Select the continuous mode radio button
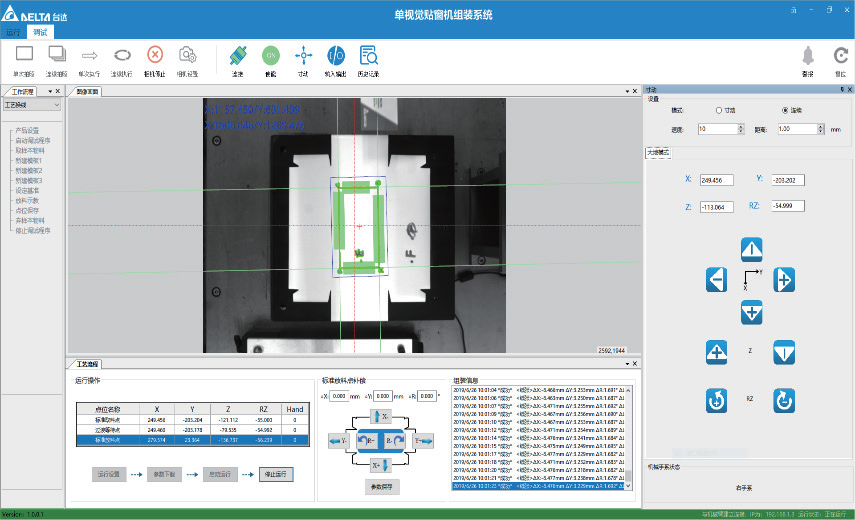 [785, 110]
